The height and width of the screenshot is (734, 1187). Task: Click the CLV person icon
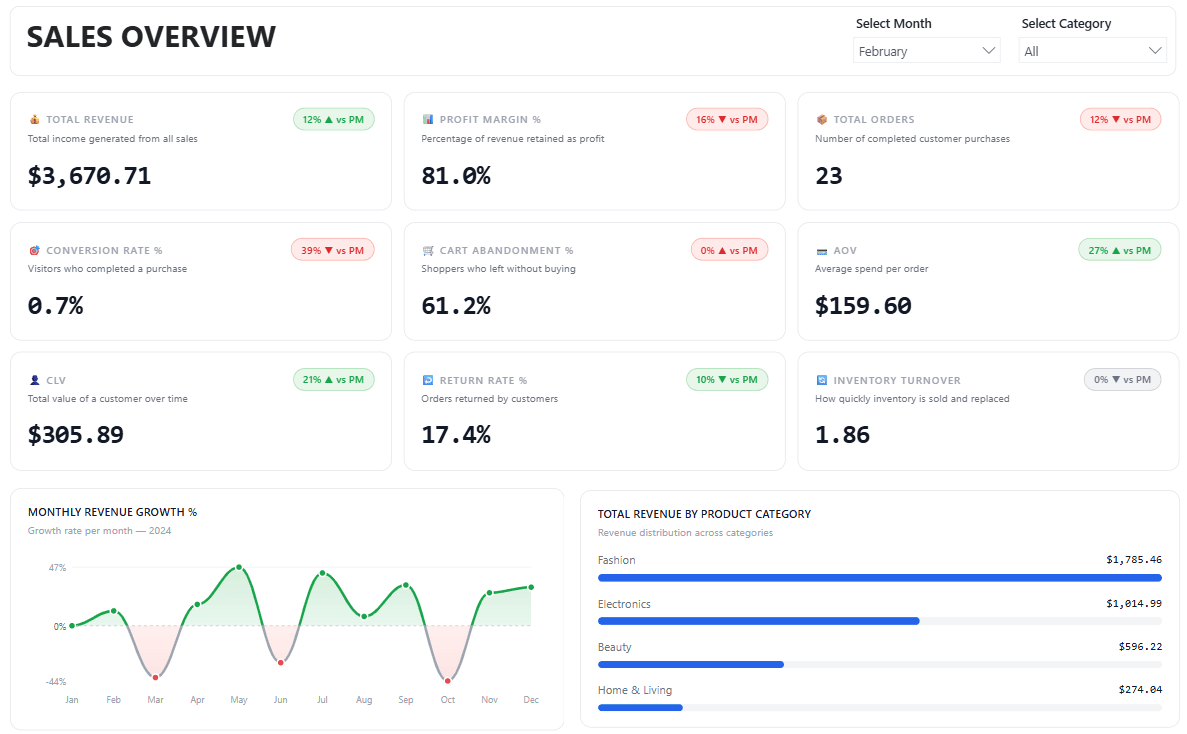coord(34,381)
